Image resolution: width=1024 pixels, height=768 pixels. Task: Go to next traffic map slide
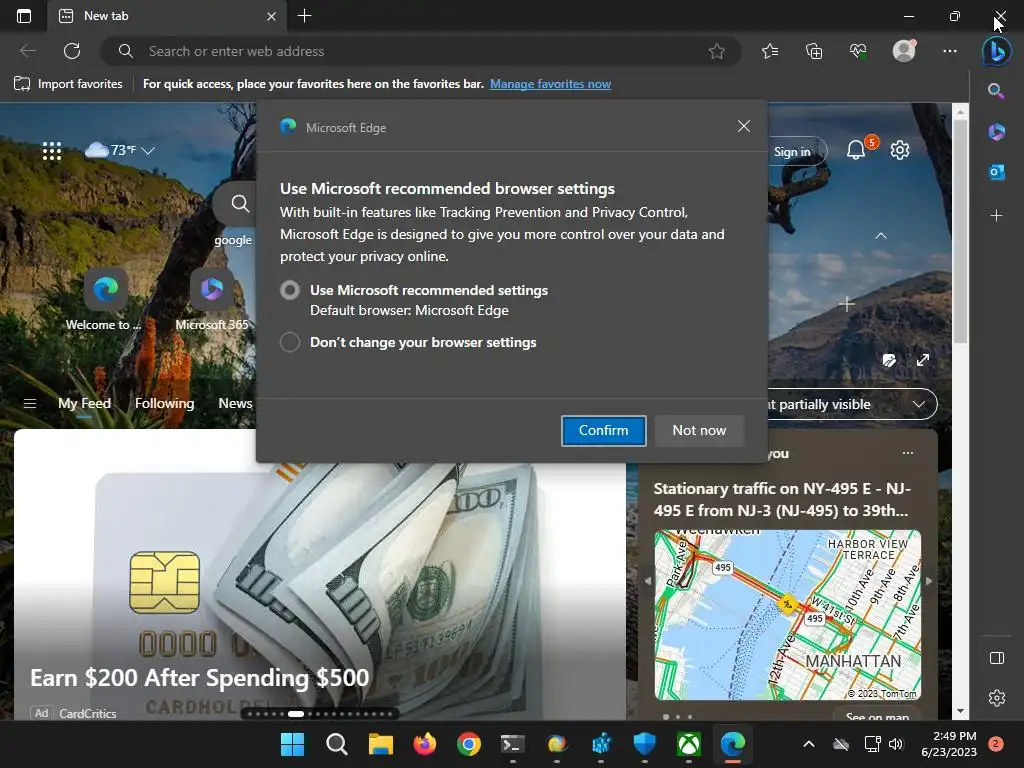pyautogui.click(x=929, y=581)
